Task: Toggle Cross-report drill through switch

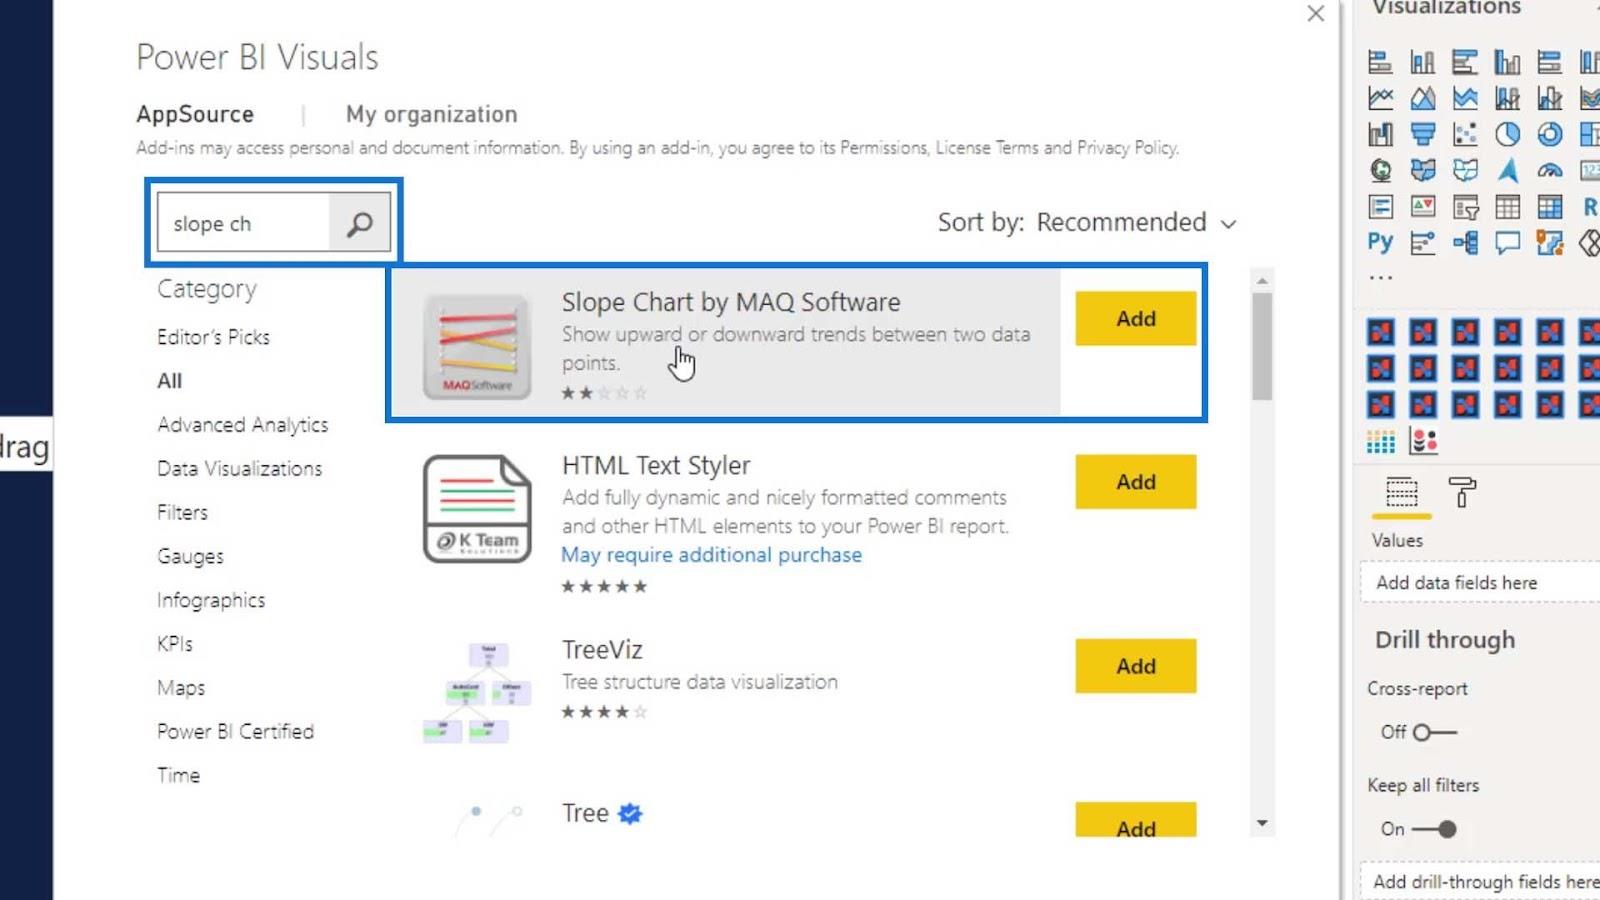Action: (1434, 732)
